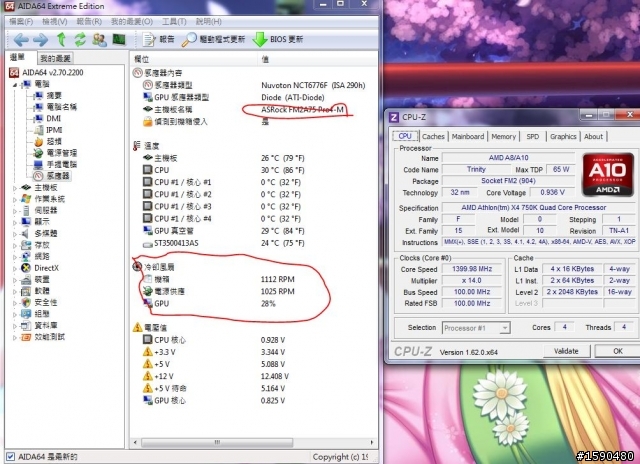Click the horizontal scrollbar in the sensor list
Screen dimensions: 640x464
point(217,442)
